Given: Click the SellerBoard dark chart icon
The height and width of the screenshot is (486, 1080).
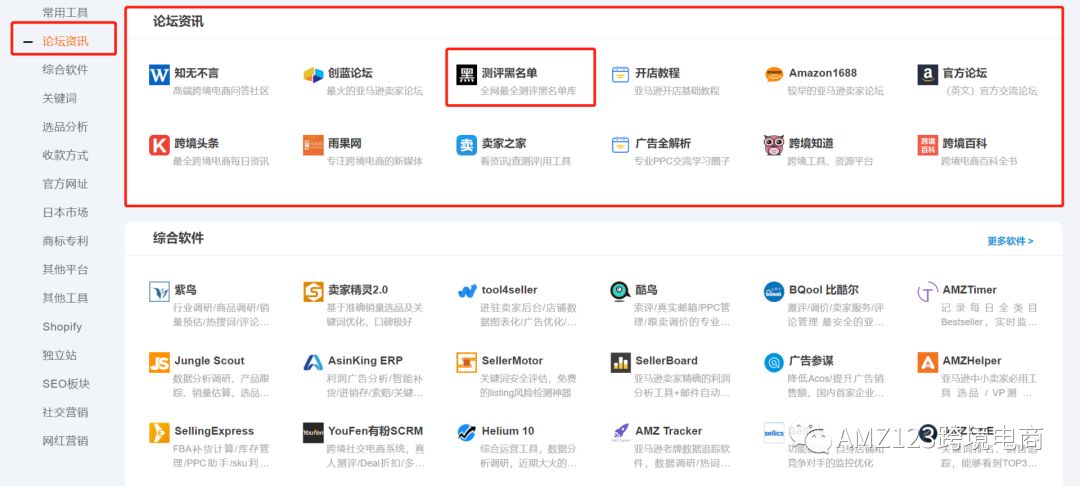Looking at the screenshot, I should [x=621, y=362].
